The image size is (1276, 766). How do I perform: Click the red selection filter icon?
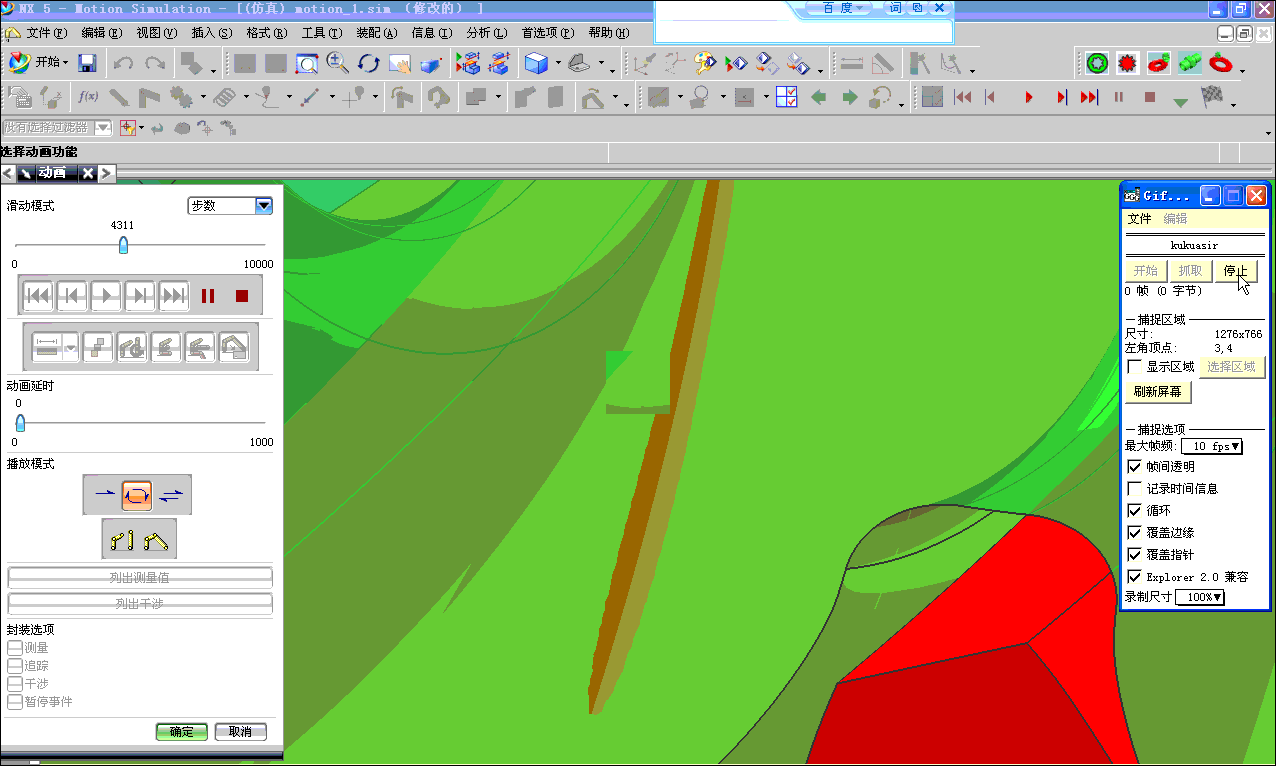point(128,128)
